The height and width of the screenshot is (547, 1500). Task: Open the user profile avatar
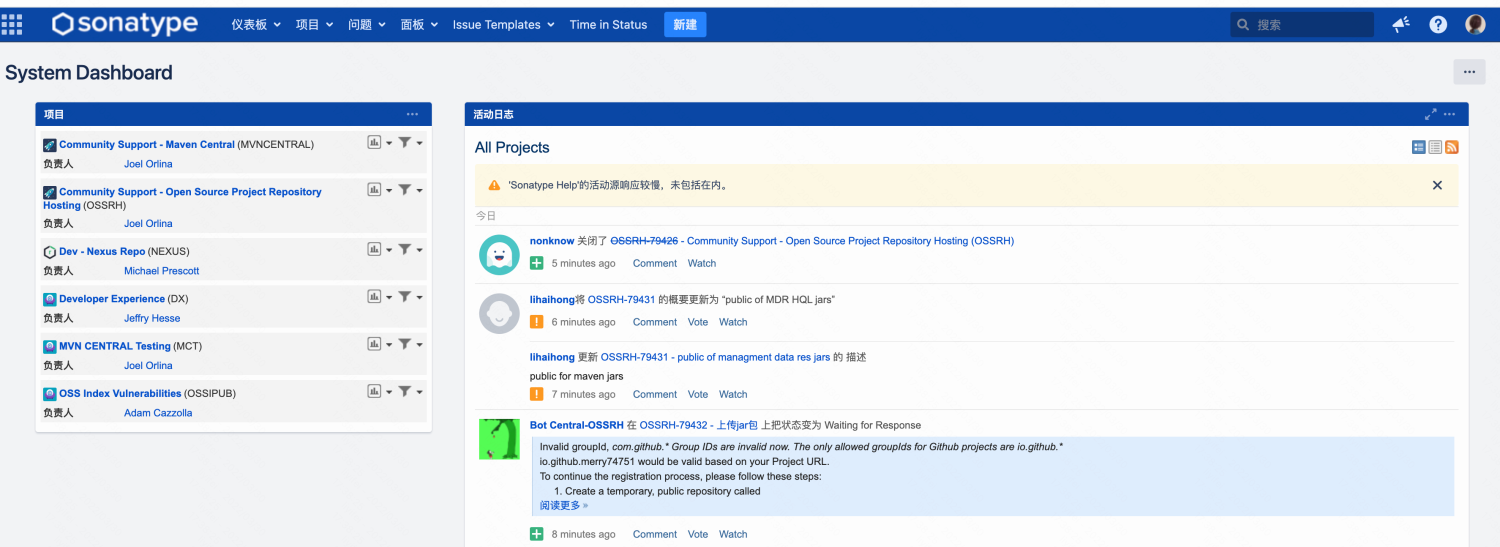pyautogui.click(x=1475, y=25)
